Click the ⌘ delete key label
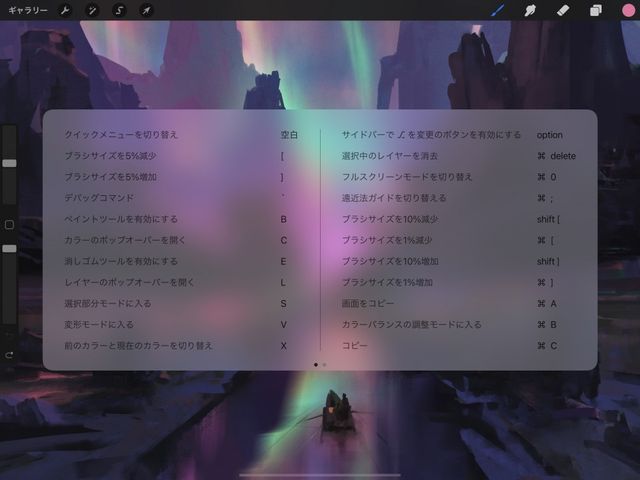Viewport: 640px width, 480px height. pos(556,156)
